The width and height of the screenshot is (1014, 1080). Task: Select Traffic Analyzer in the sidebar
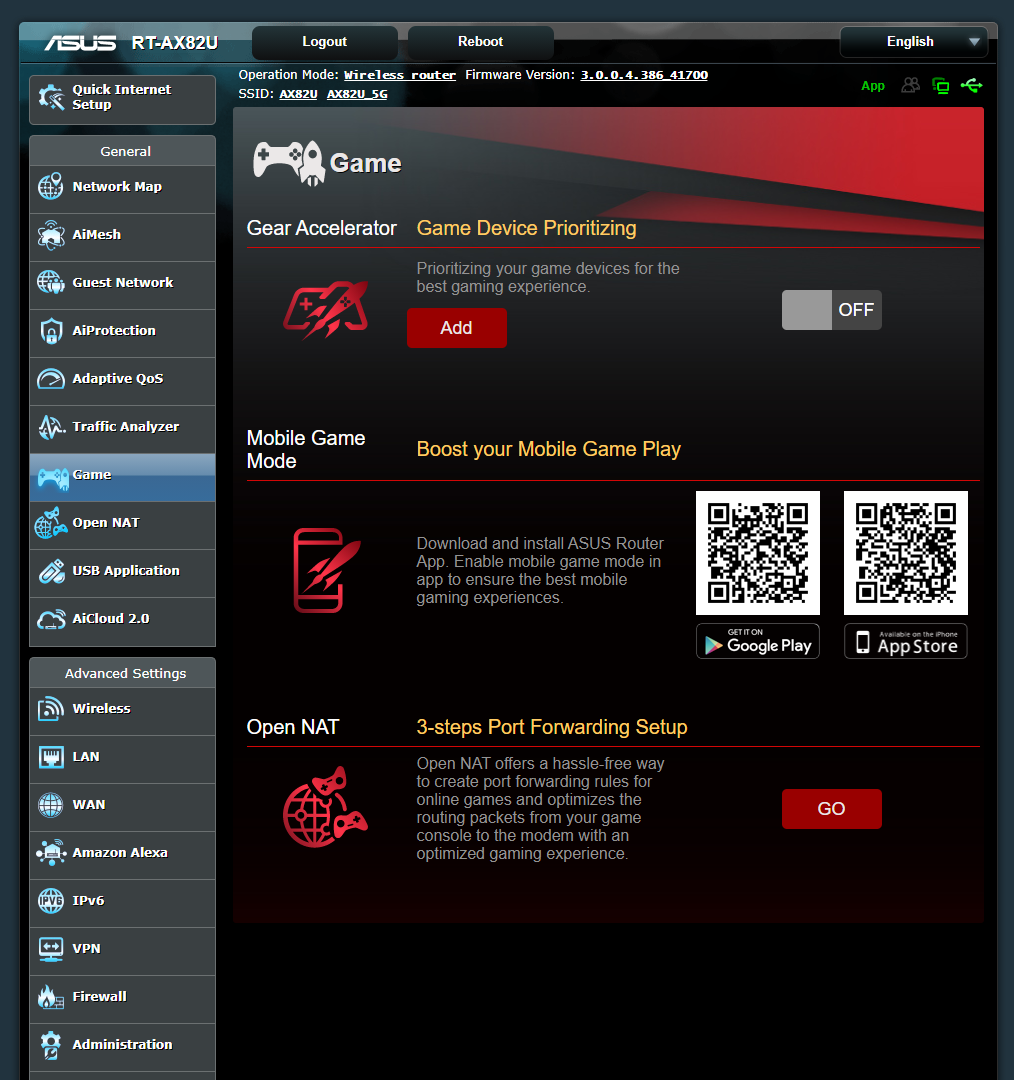[123, 428]
